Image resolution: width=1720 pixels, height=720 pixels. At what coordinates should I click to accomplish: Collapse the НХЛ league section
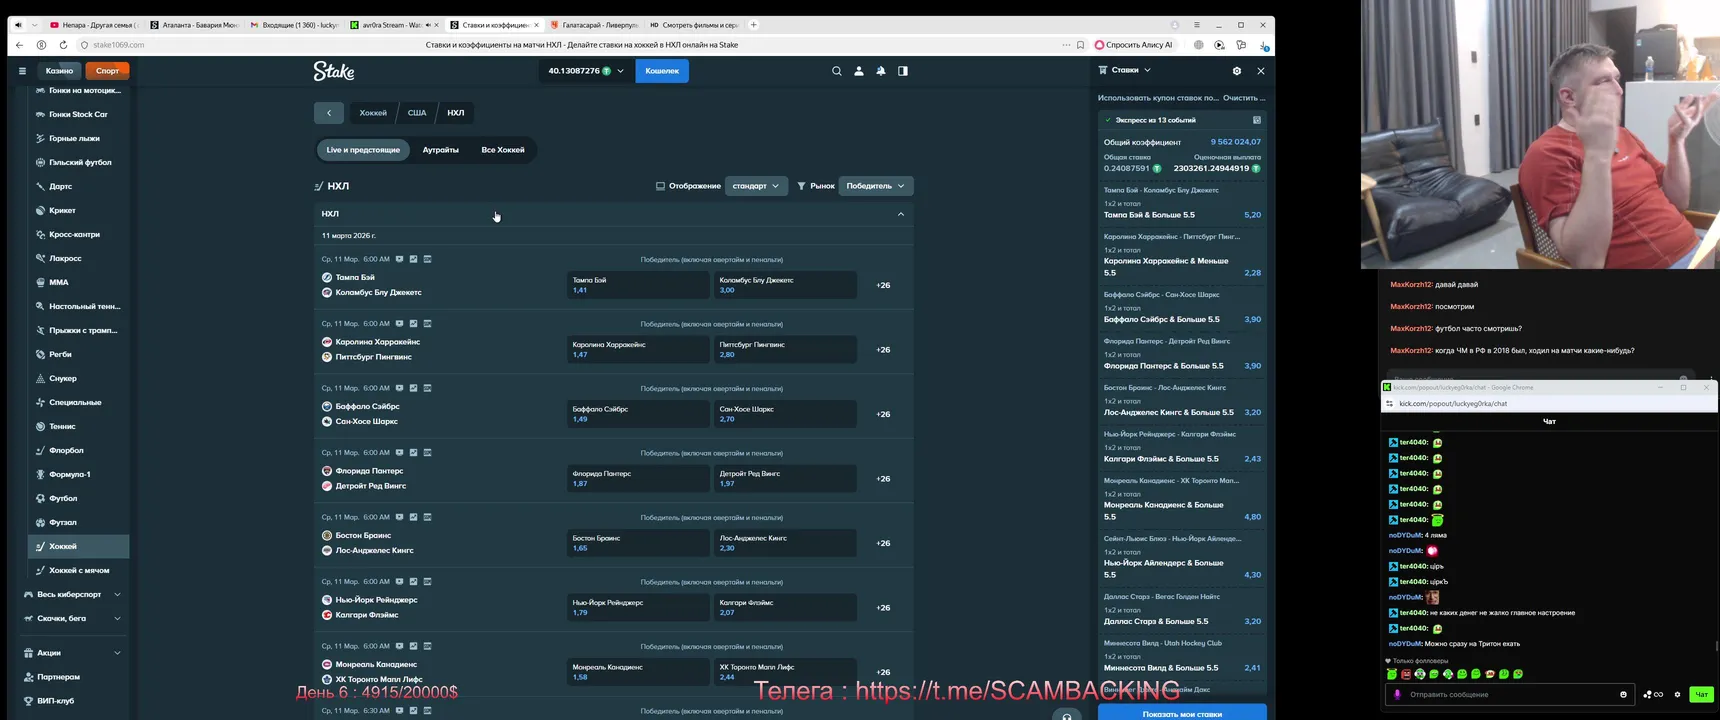901,214
